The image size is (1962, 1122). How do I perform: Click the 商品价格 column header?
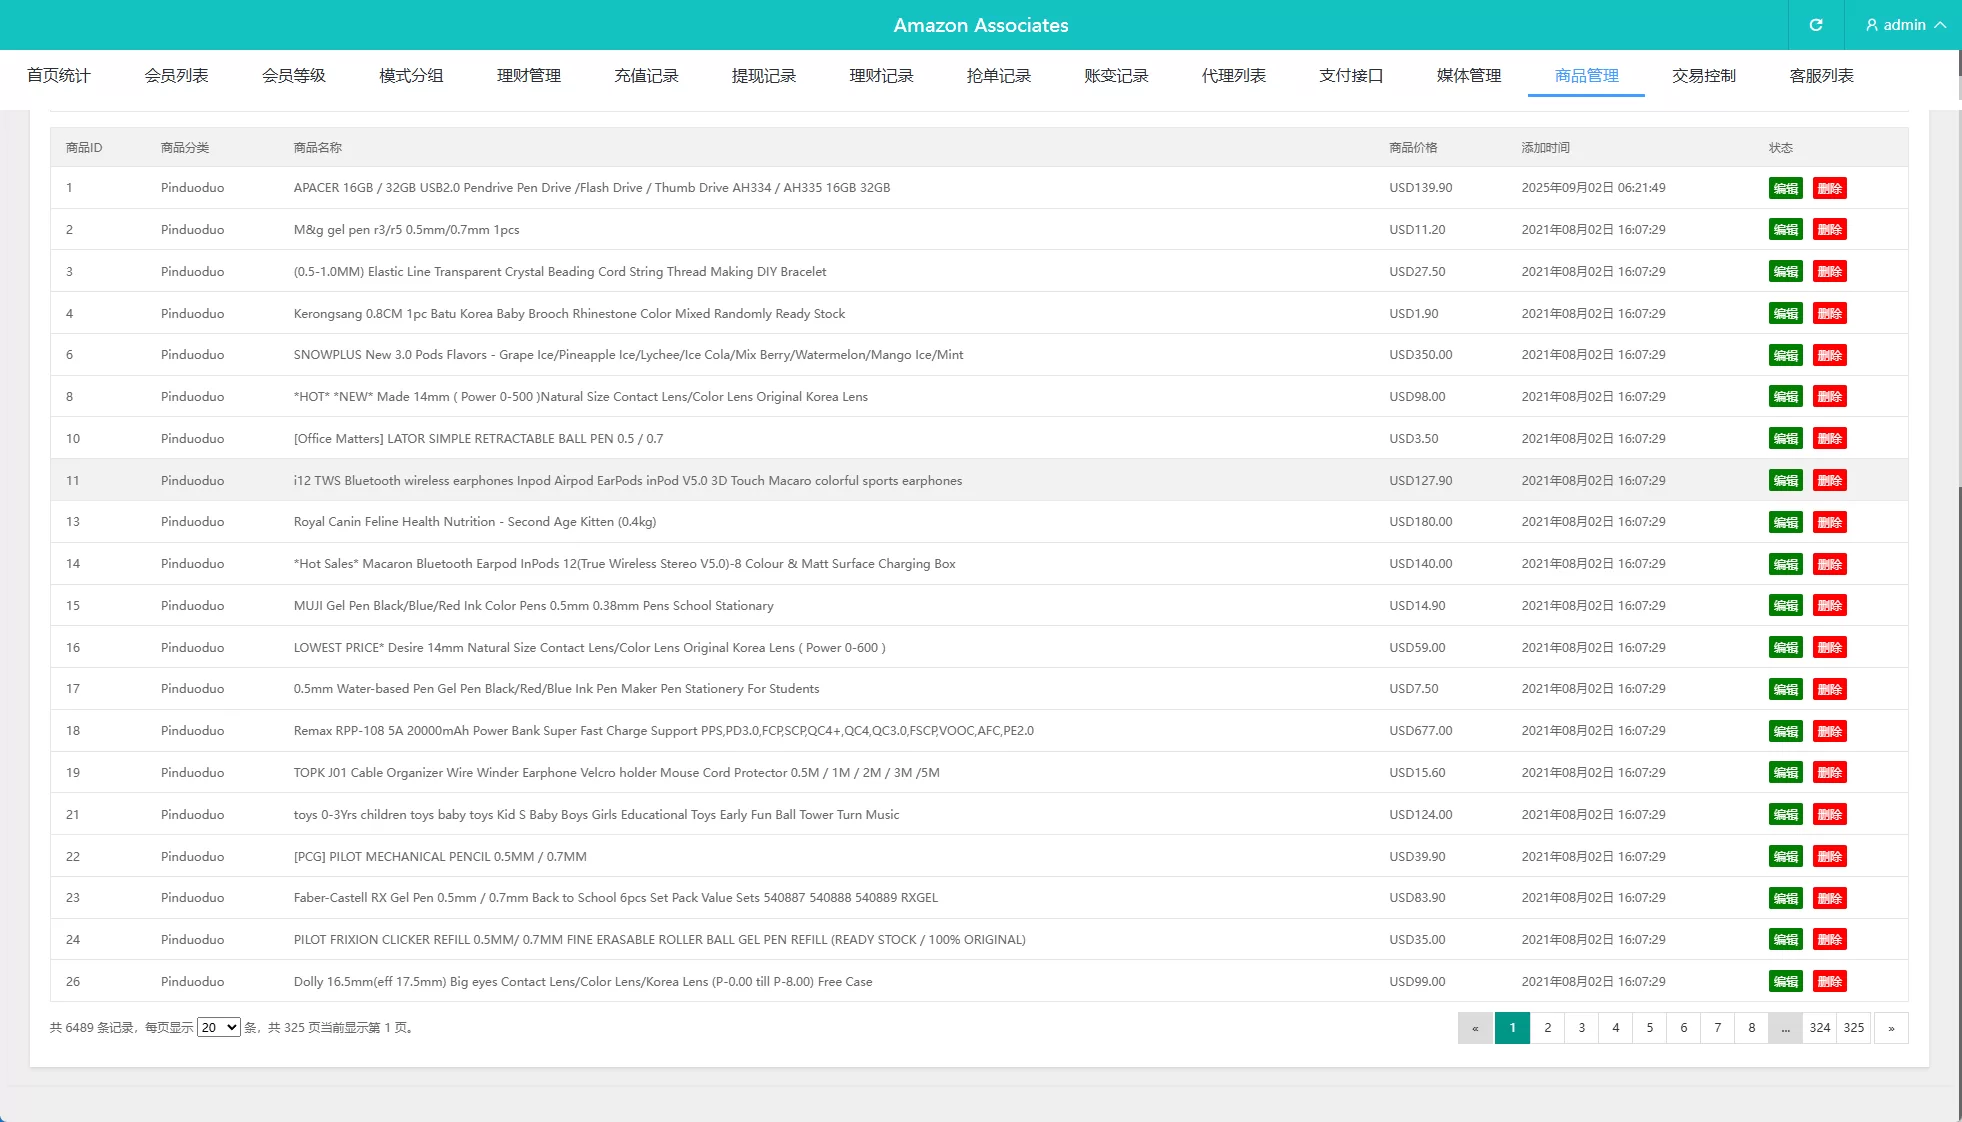click(x=1412, y=148)
